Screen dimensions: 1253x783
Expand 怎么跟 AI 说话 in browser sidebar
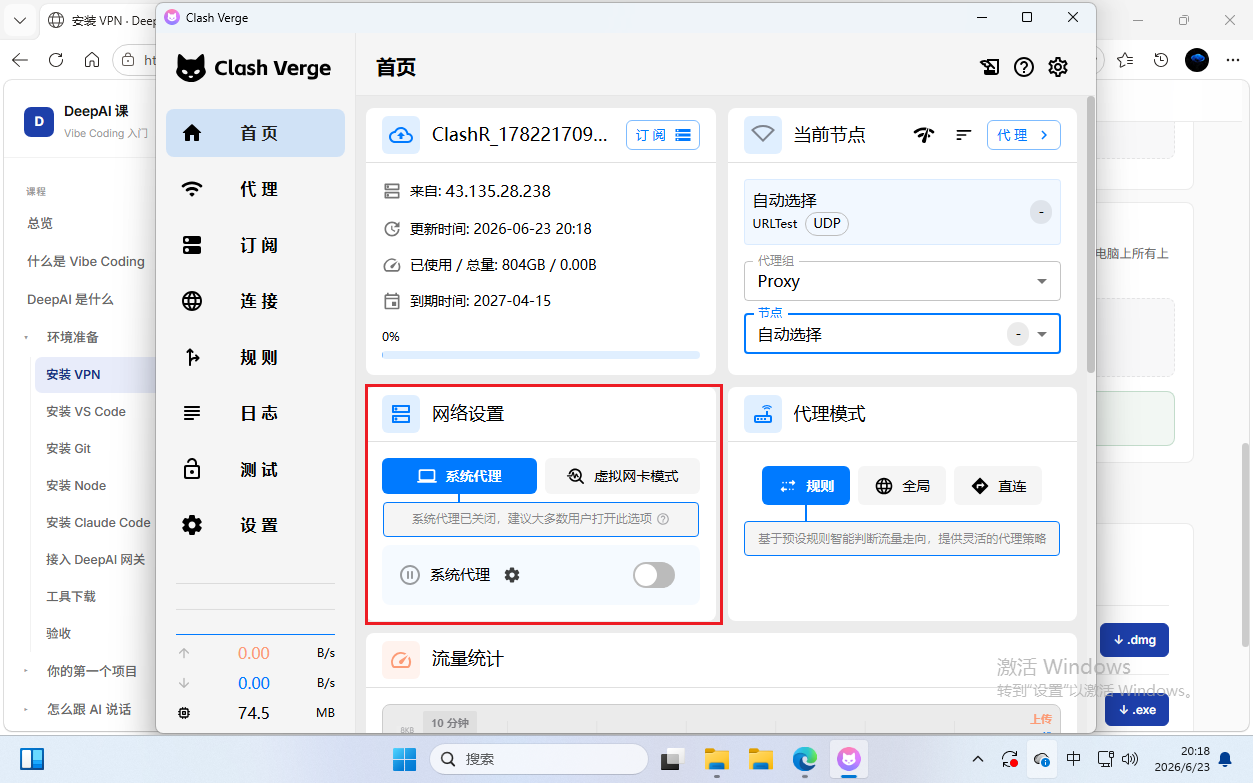(x=27, y=709)
